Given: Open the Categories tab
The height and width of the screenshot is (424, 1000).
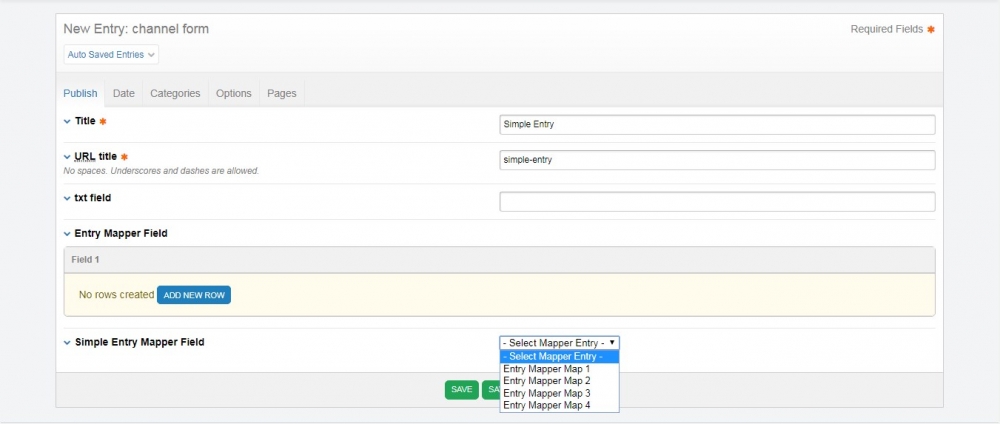Looking at the screenshot, I should 175,93.
